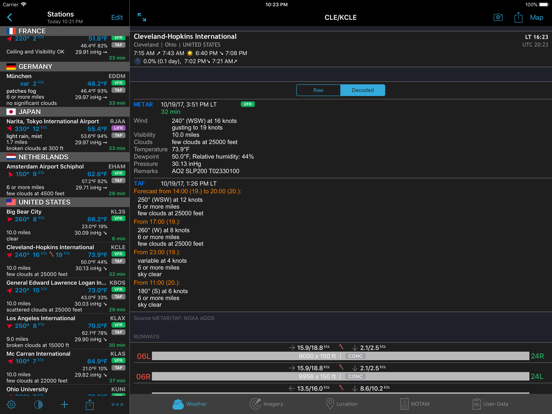Tap the UNITED STATES country header
Screen dimensions: 552x414
(x=65, y=202)
